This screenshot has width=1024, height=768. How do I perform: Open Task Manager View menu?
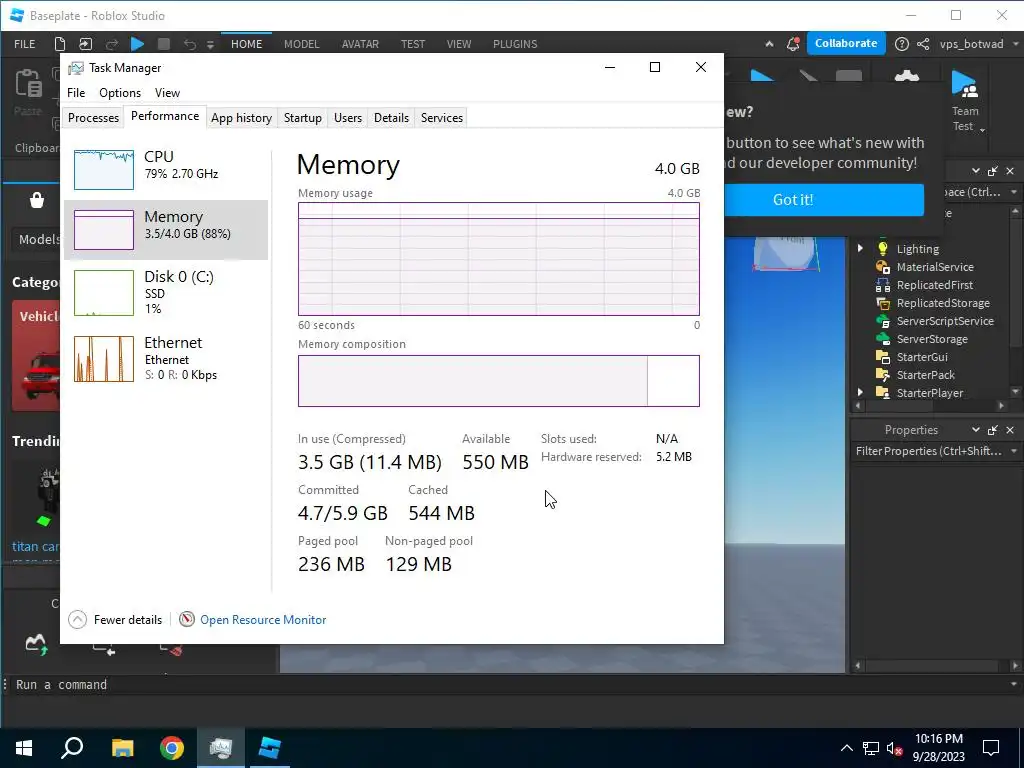click(167, 93)
